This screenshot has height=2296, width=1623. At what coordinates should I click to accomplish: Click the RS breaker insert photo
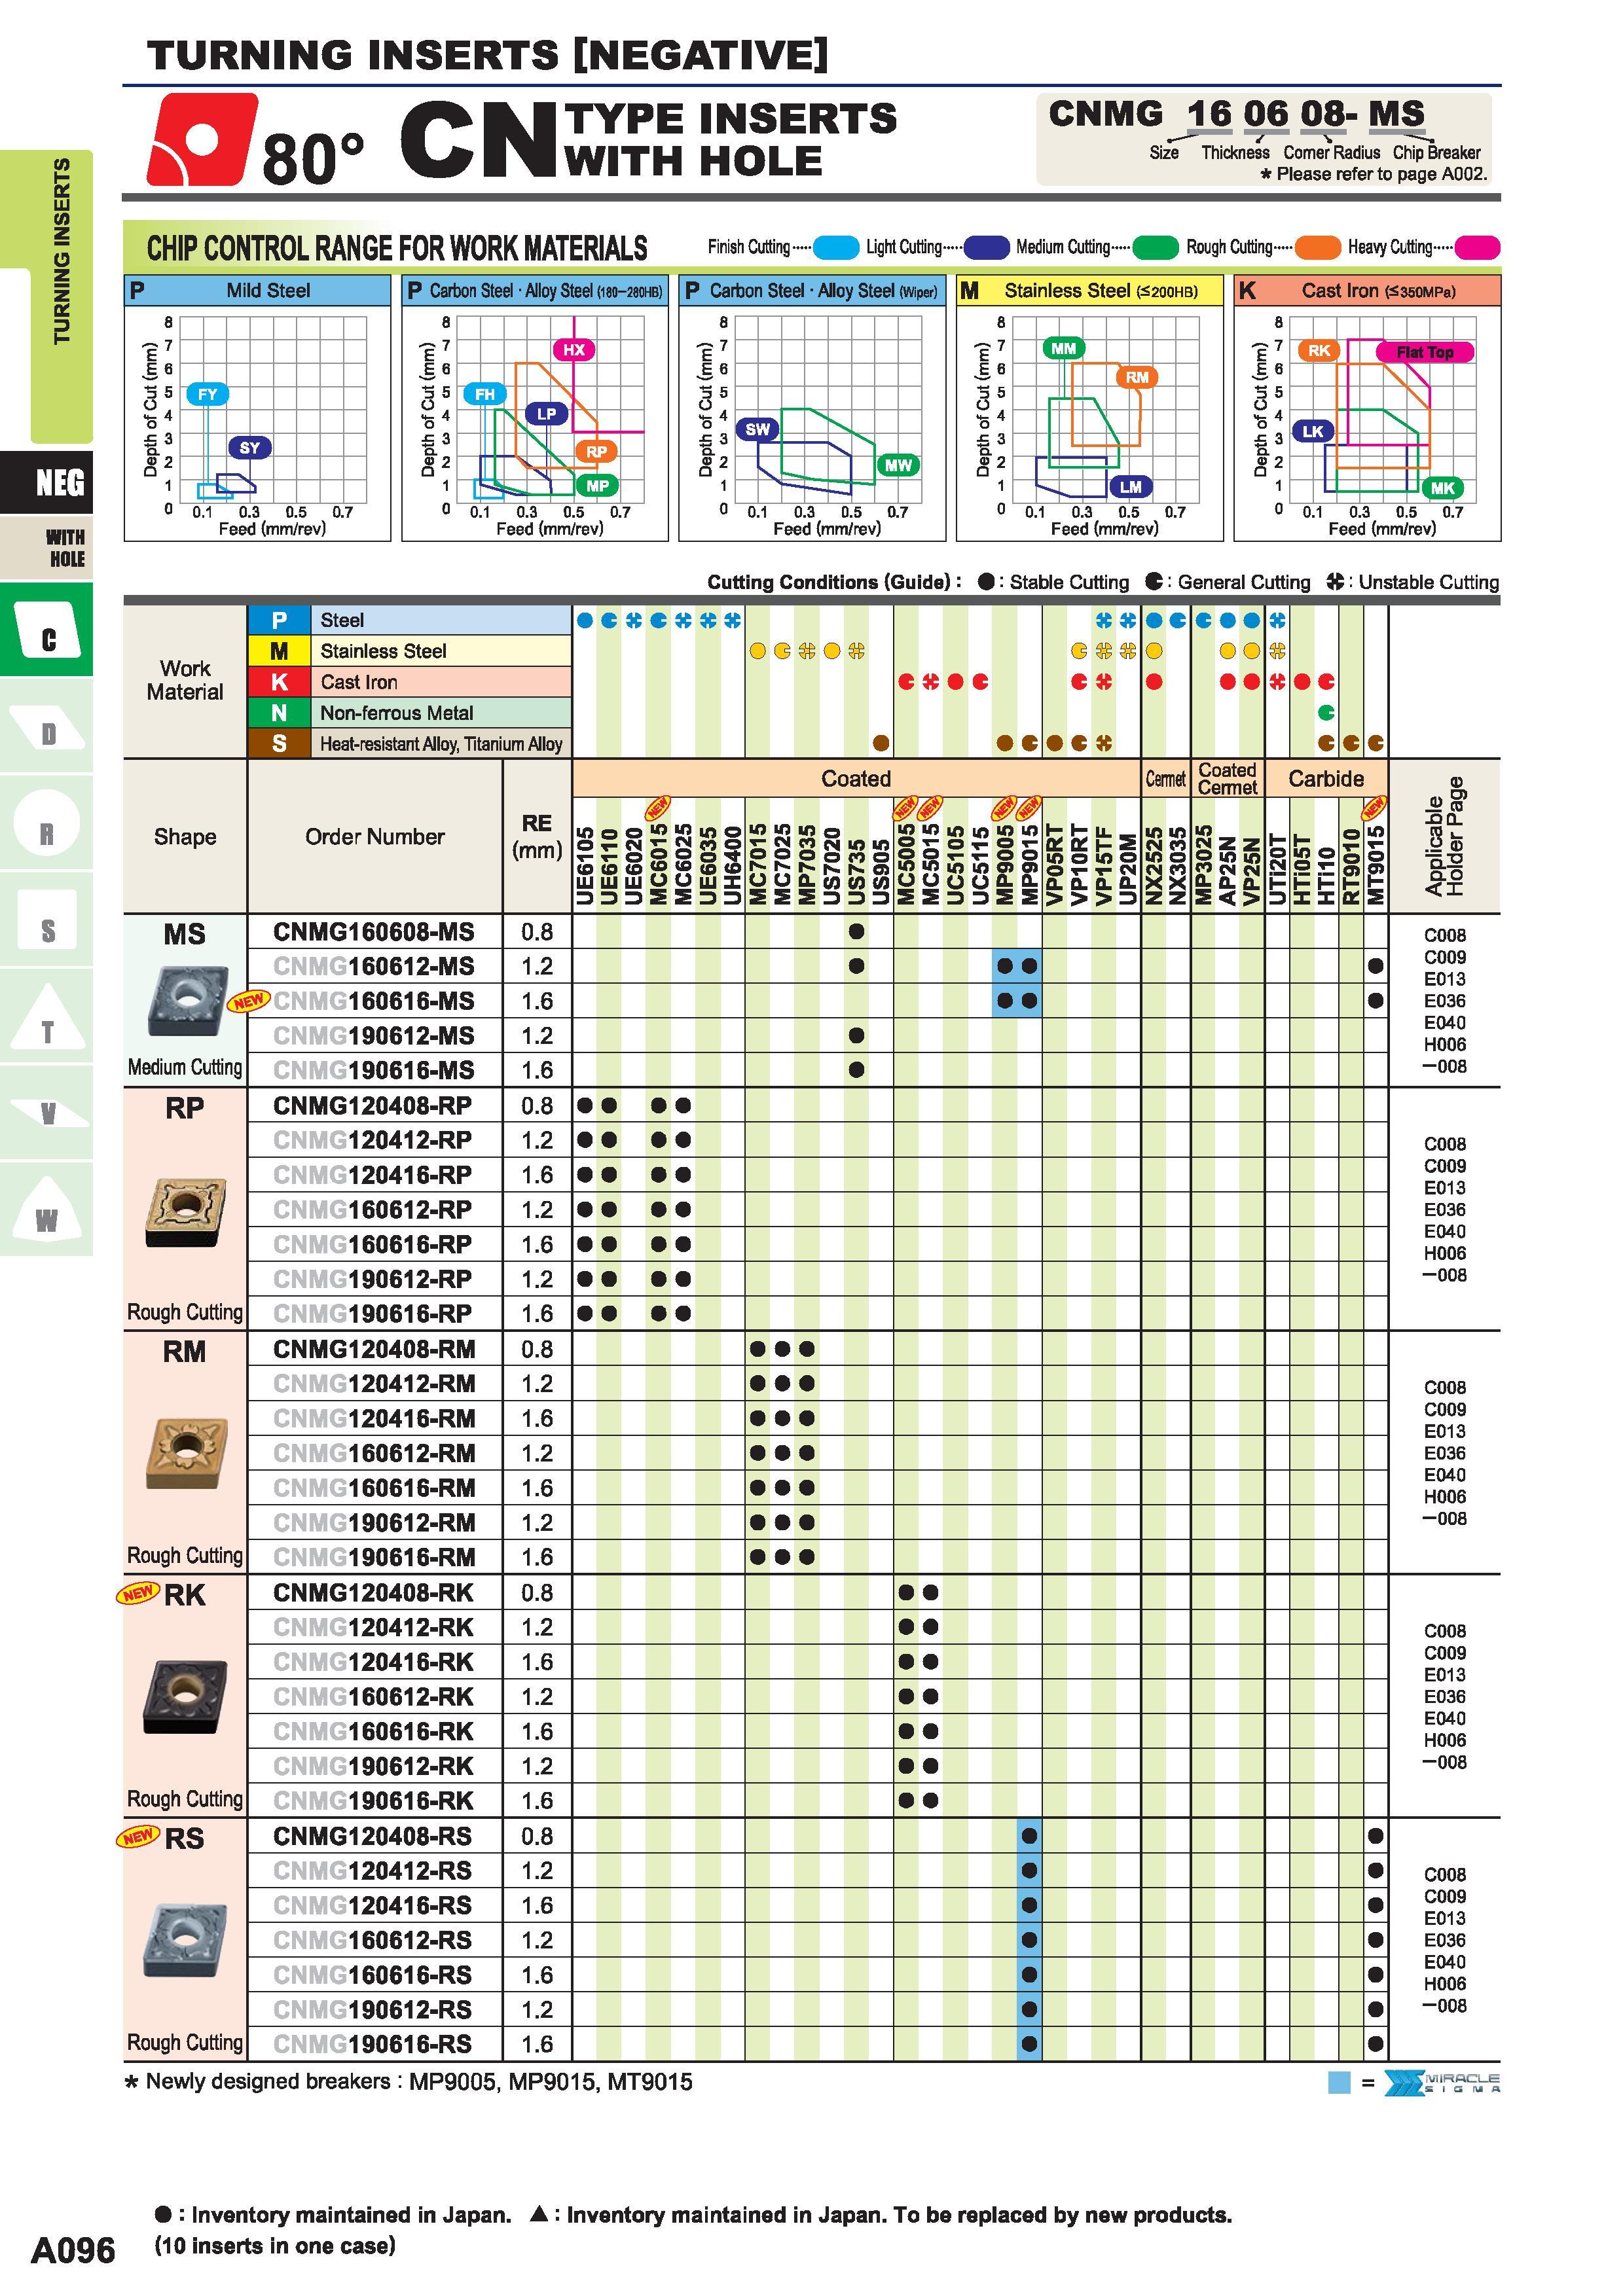pyautogui.click(x=186, y=1940)
